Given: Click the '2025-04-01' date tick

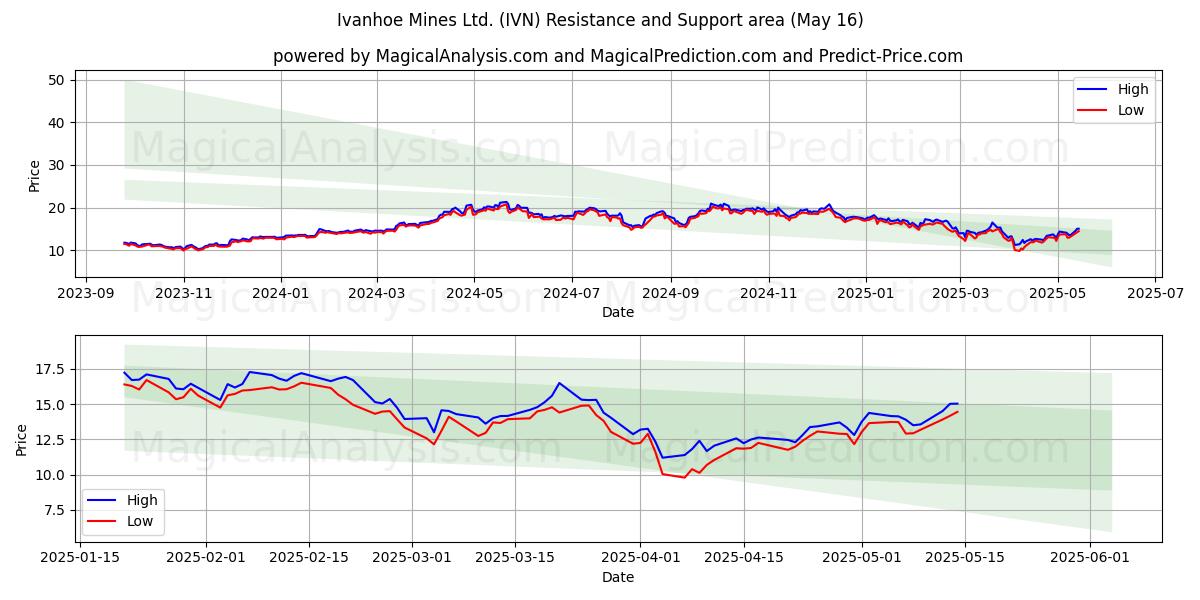Looking at the screenshot, I should coord(638,558).
